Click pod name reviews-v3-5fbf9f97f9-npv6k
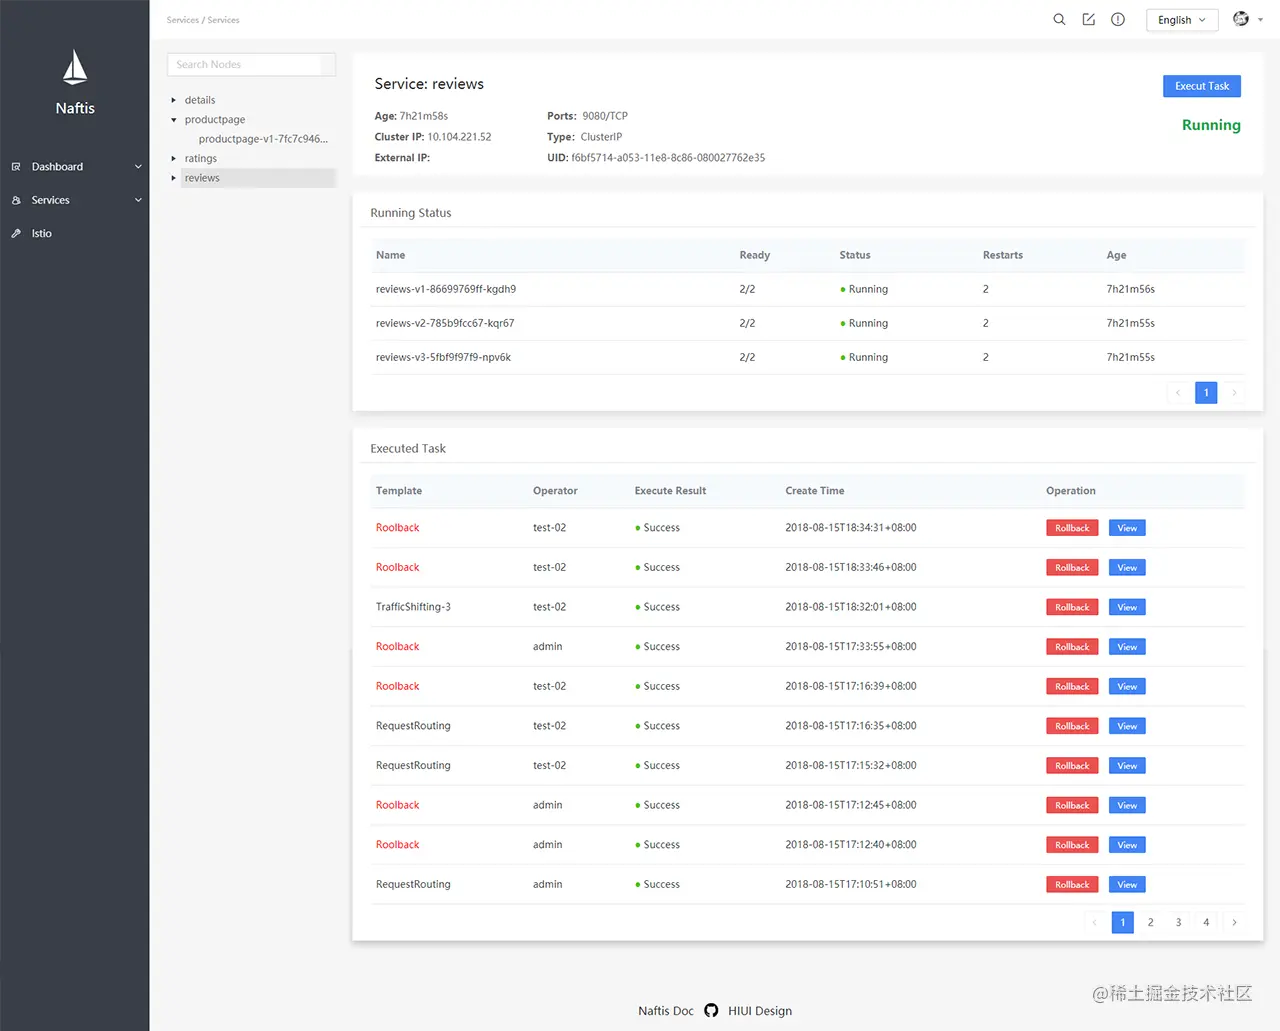 pyautogui.click(x=443, y=357)
